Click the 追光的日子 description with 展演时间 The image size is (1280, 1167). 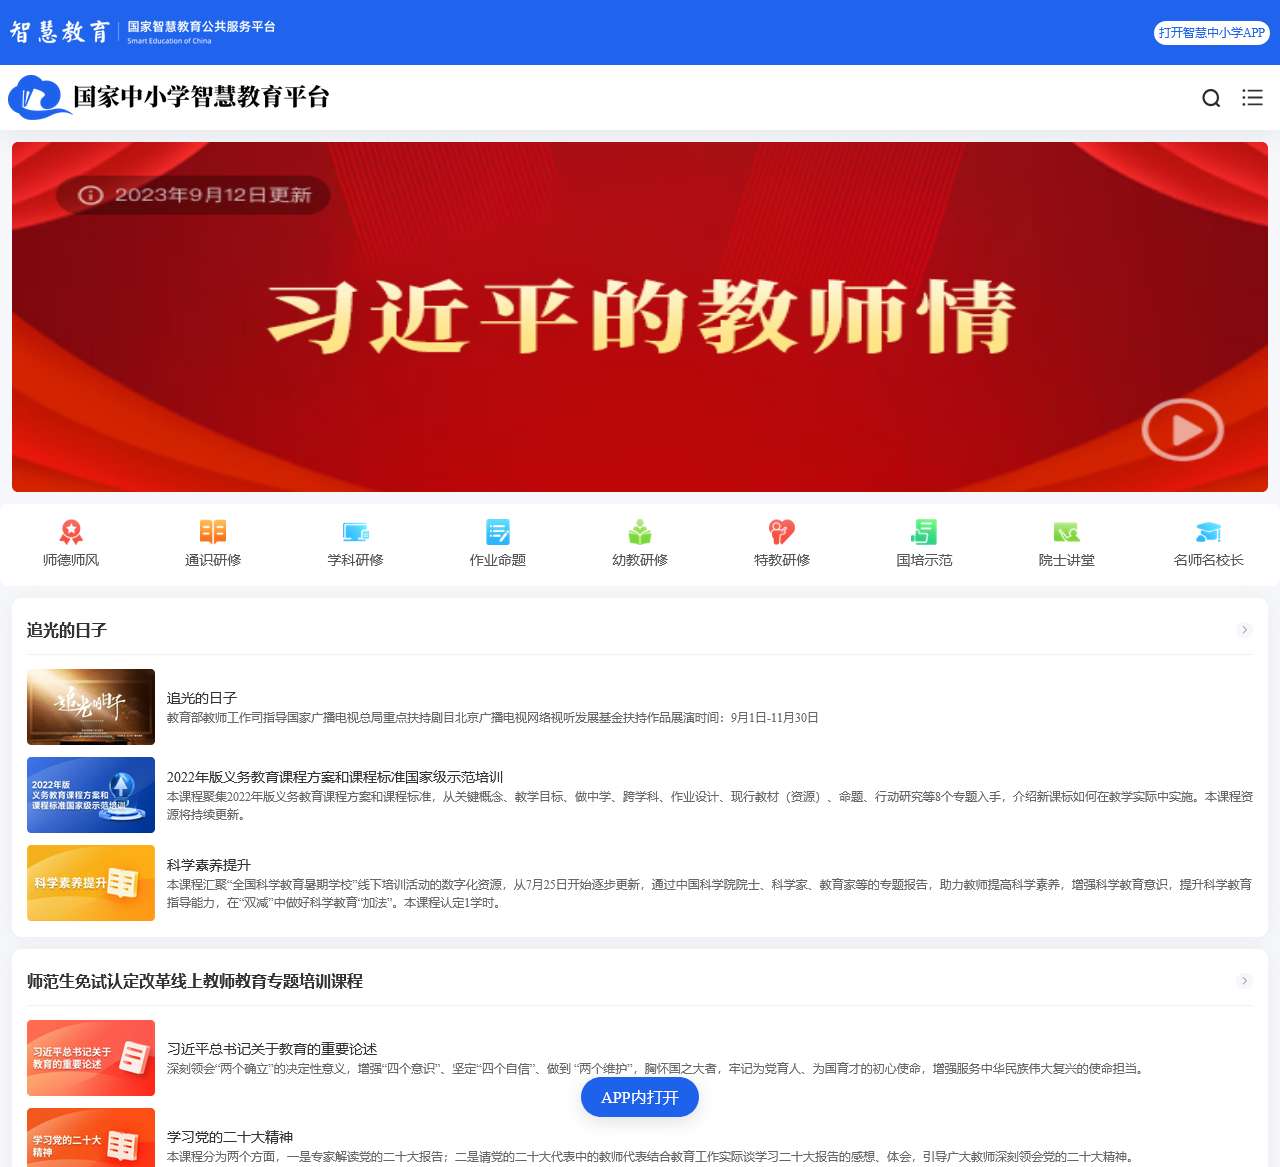pos(493,718)
